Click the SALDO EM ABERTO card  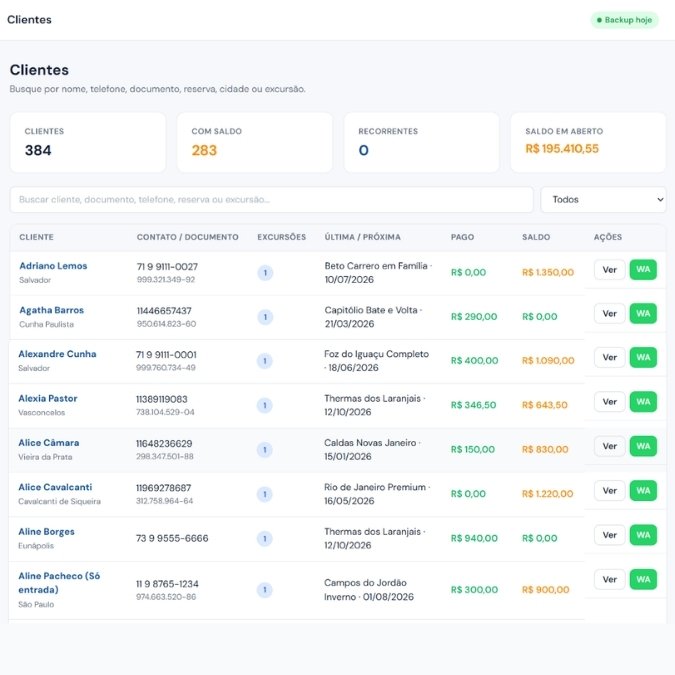[x=588, y=142]
